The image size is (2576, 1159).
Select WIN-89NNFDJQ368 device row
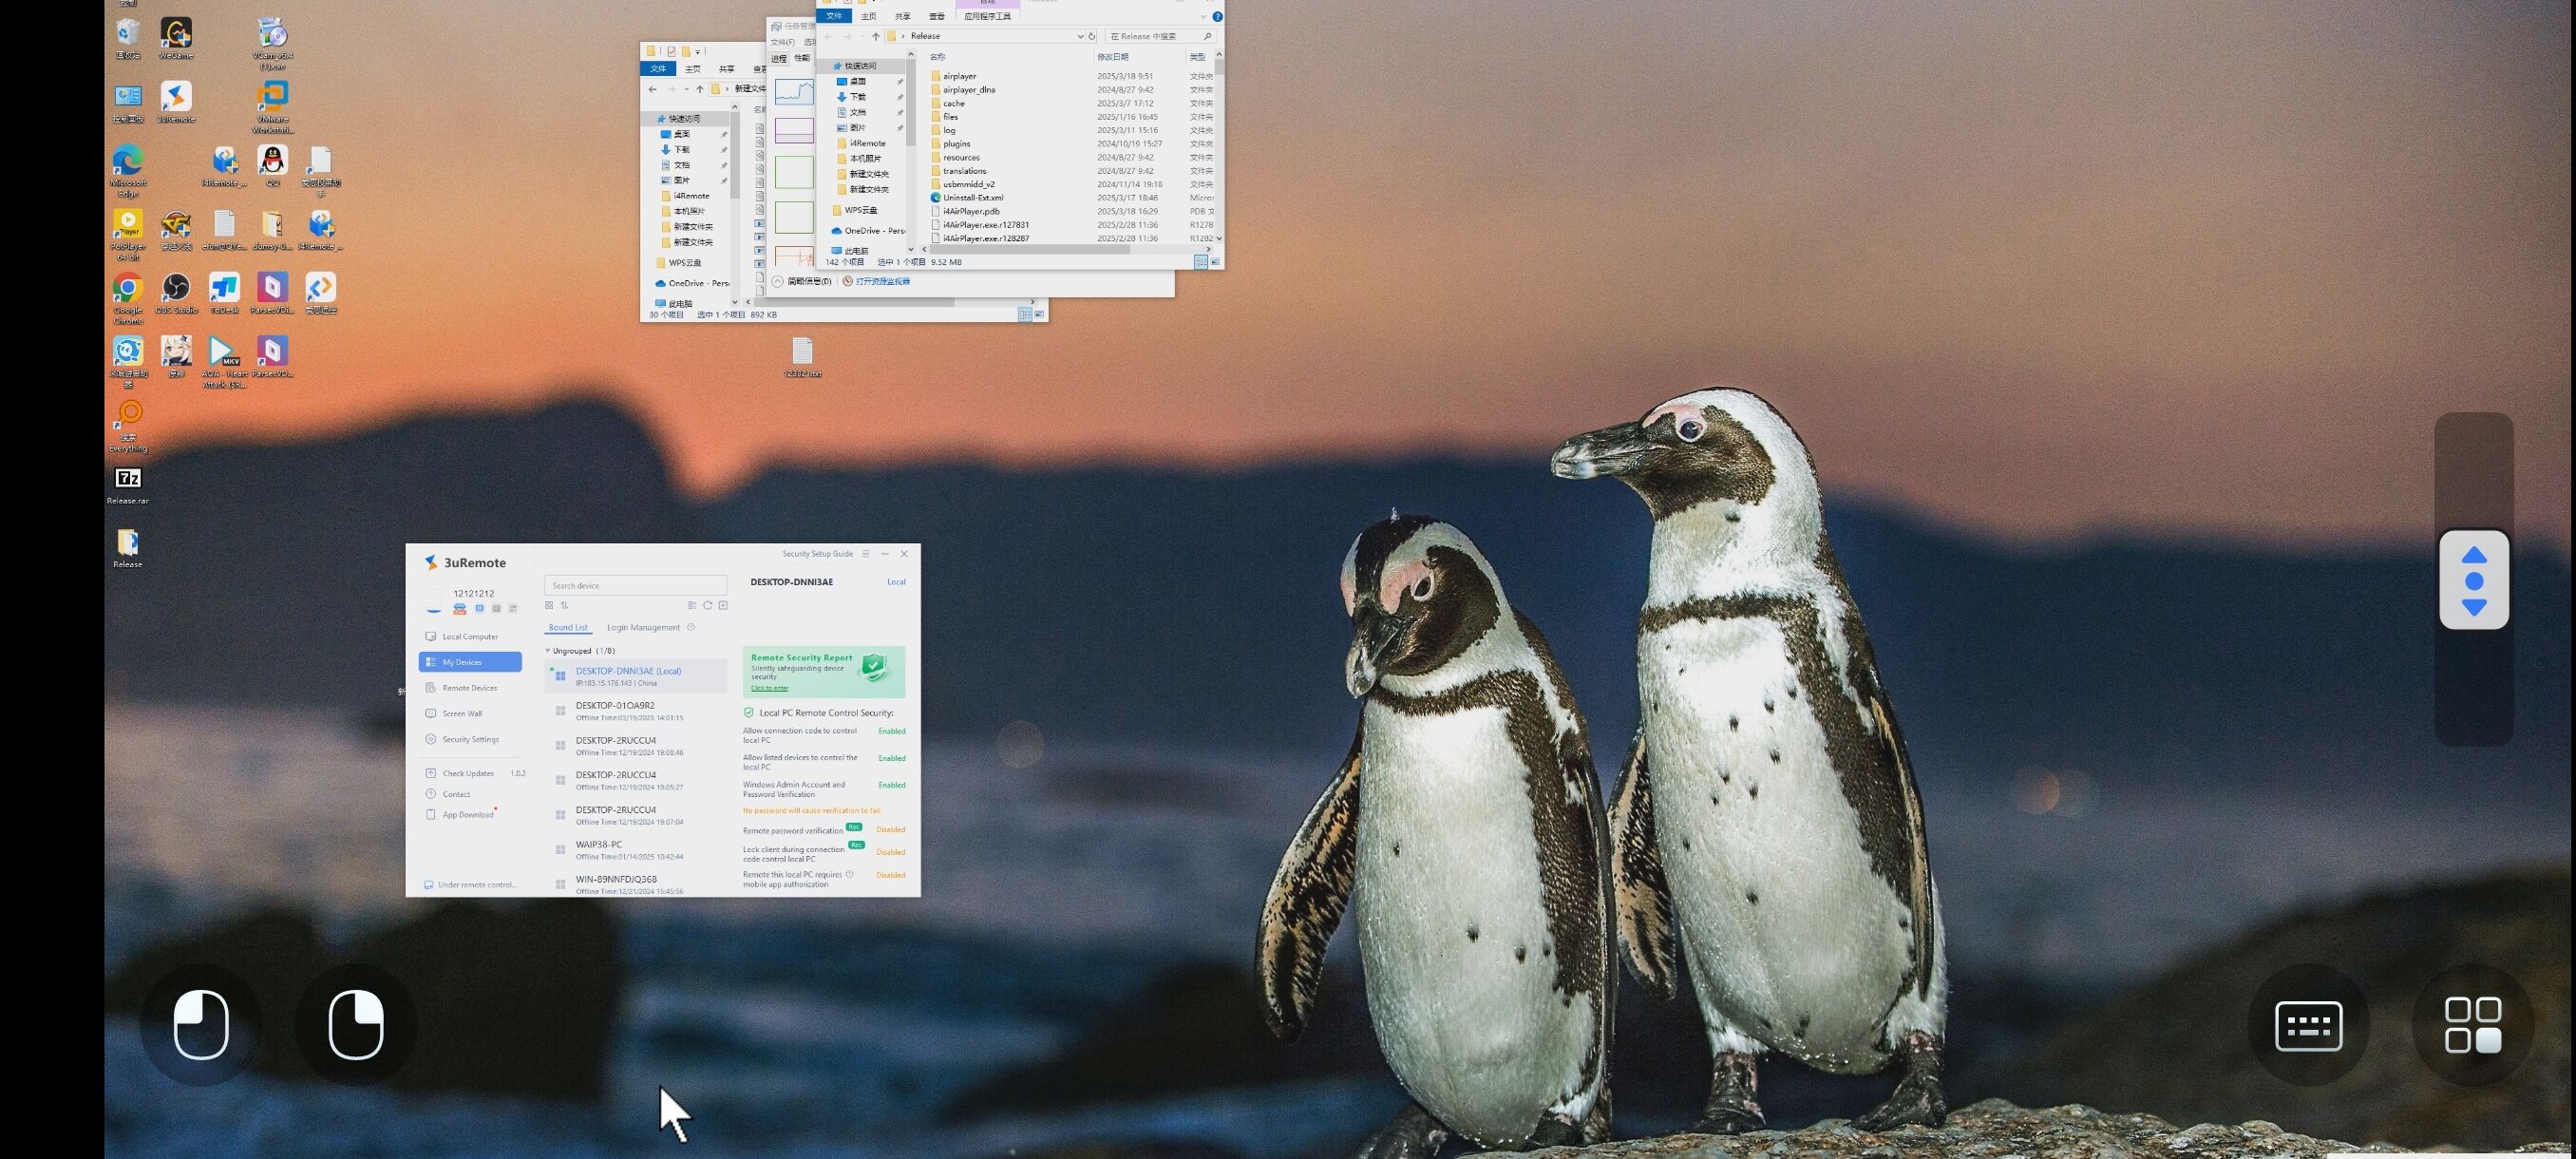tap(635, 884)
